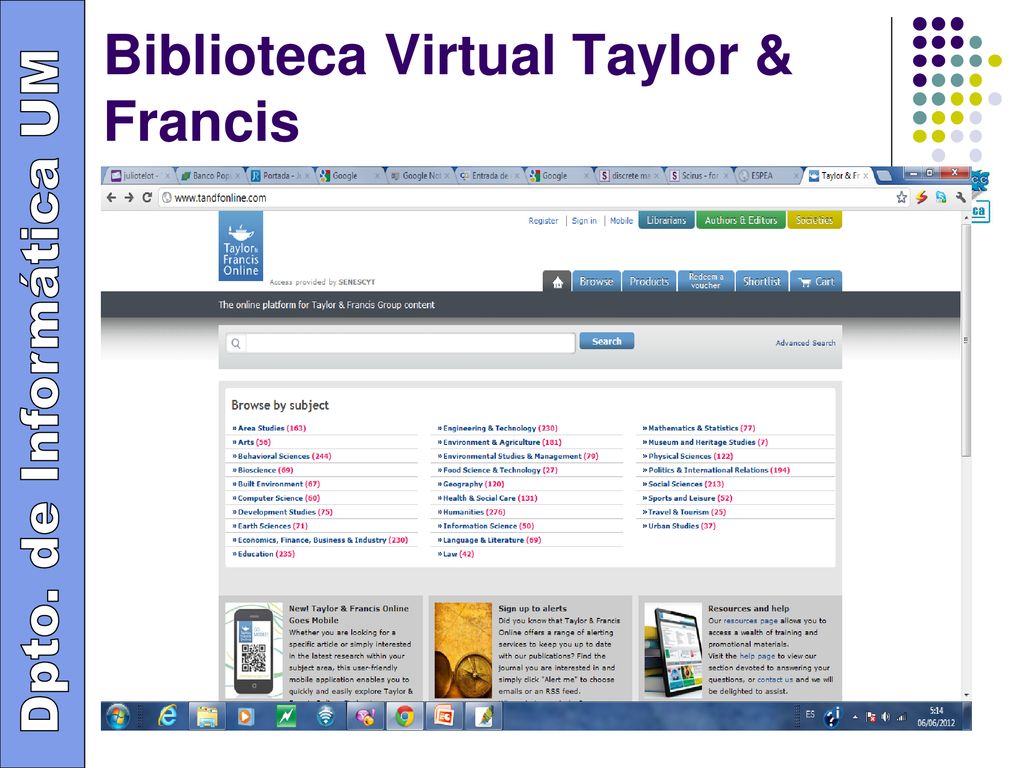Screen dimensions: 1024x768
Task: Browse the Humanities subject
Action: (x=473, y=512)
